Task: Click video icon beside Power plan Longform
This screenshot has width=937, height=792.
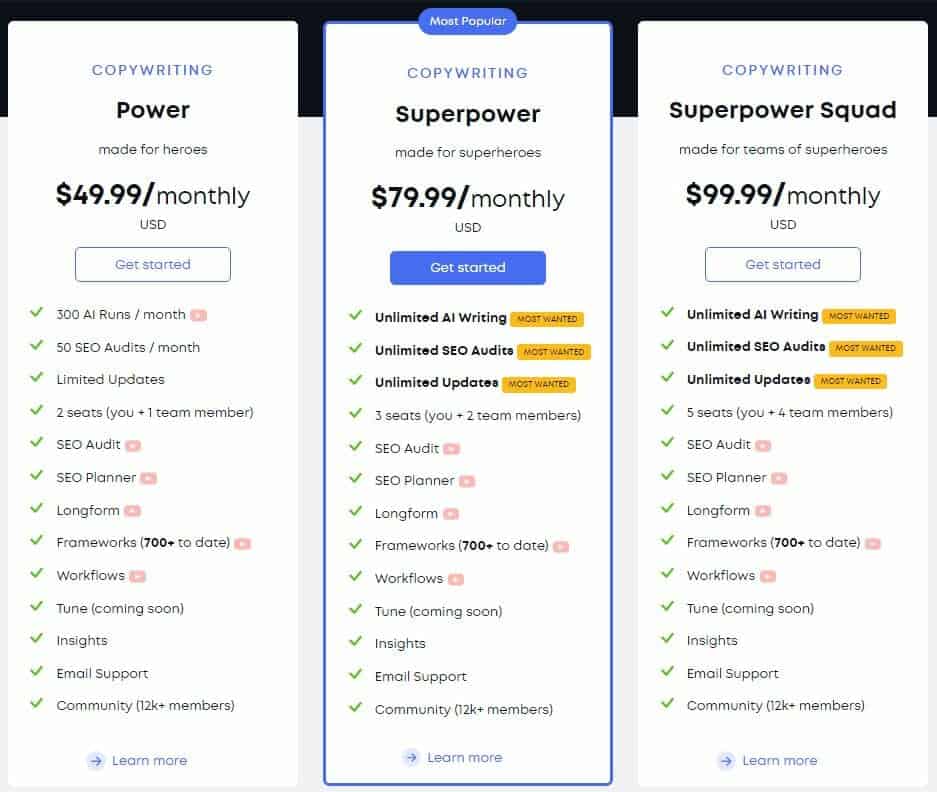Action: (133, 511)
